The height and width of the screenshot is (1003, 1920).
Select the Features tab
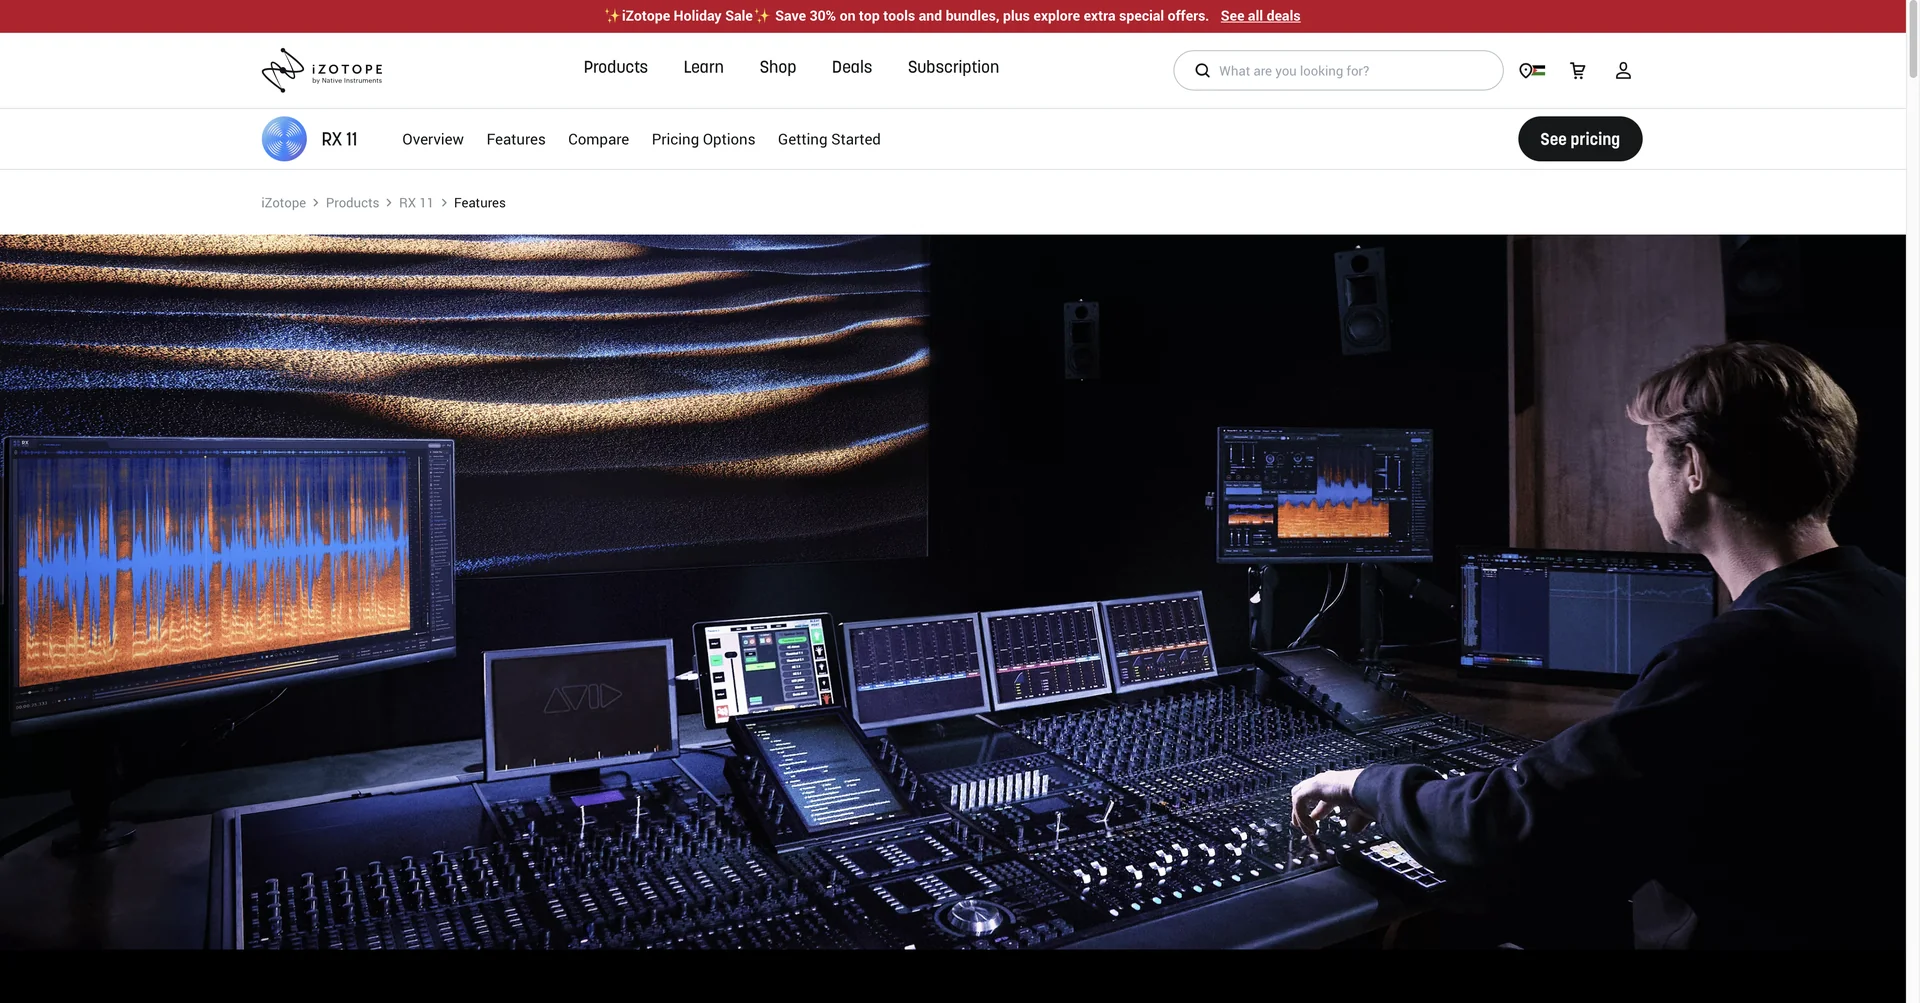(x=516, y=139)
